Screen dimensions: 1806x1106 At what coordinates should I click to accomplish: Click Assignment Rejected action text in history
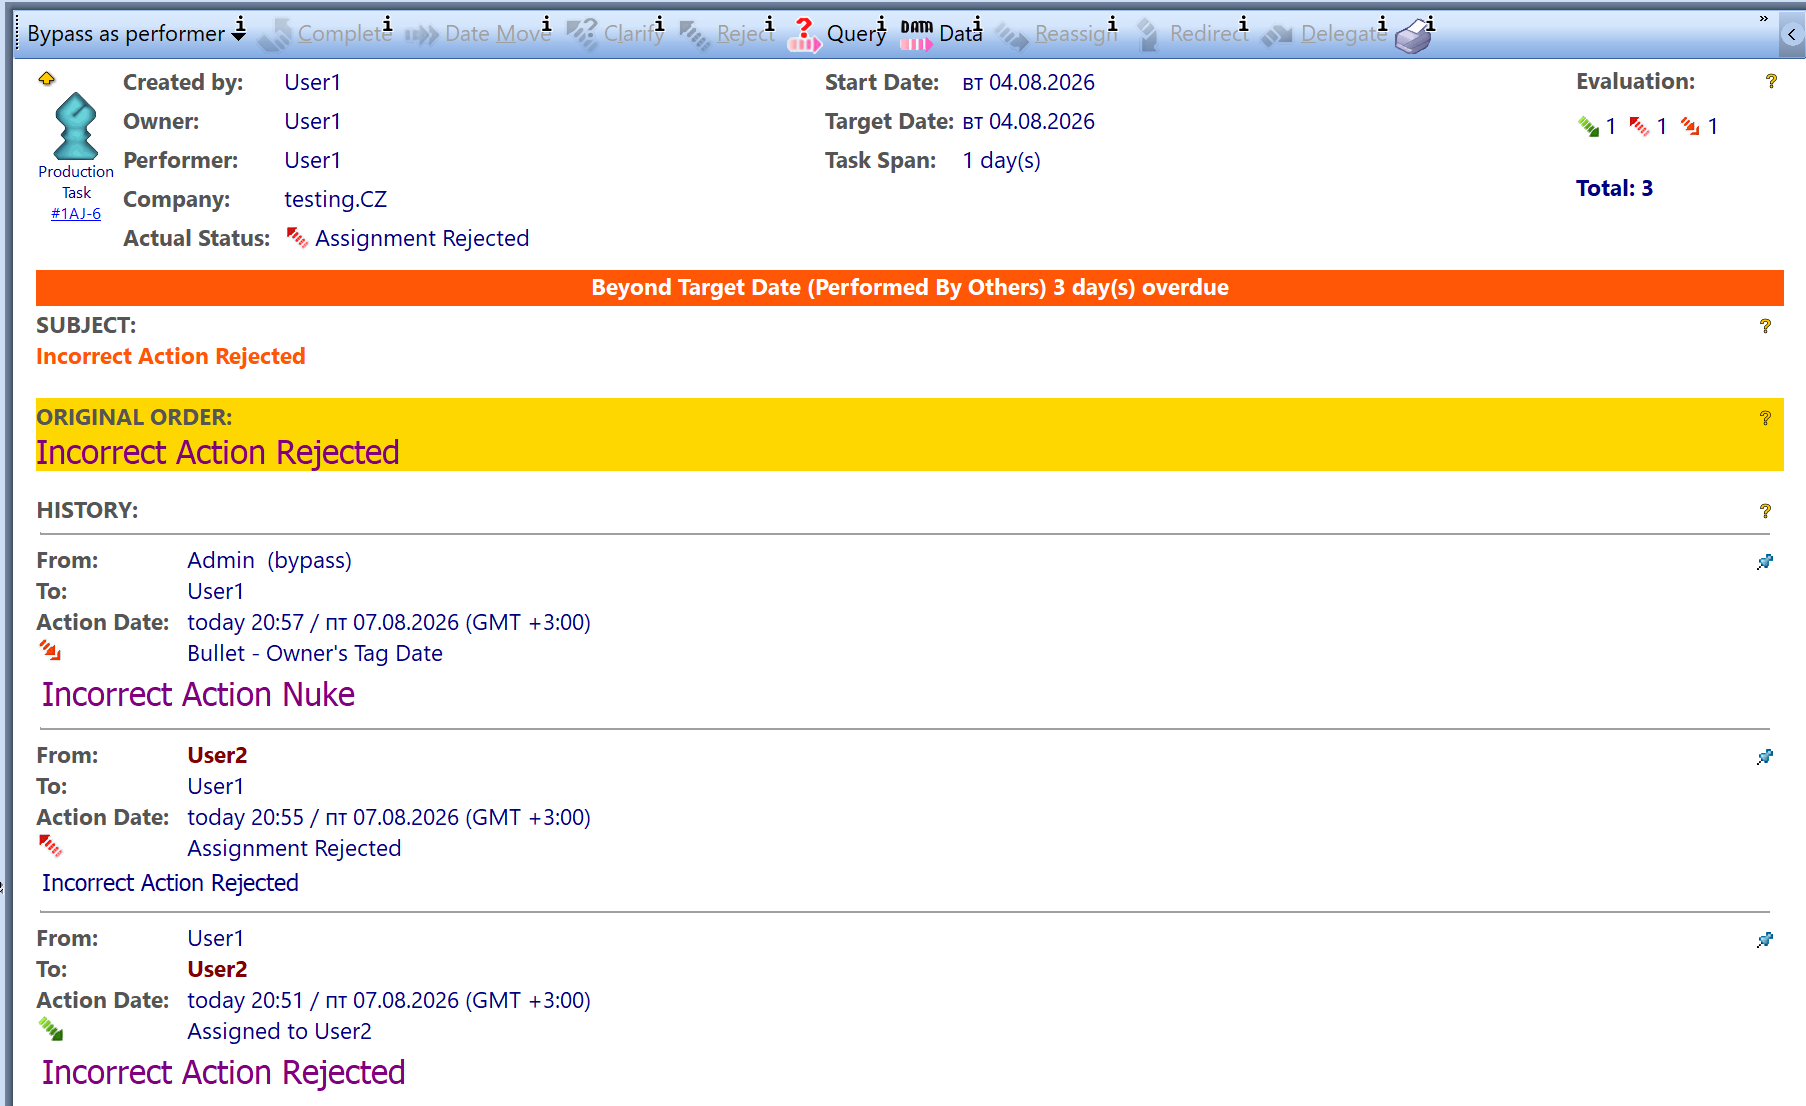pyautogui.click(x=294, y=848)
